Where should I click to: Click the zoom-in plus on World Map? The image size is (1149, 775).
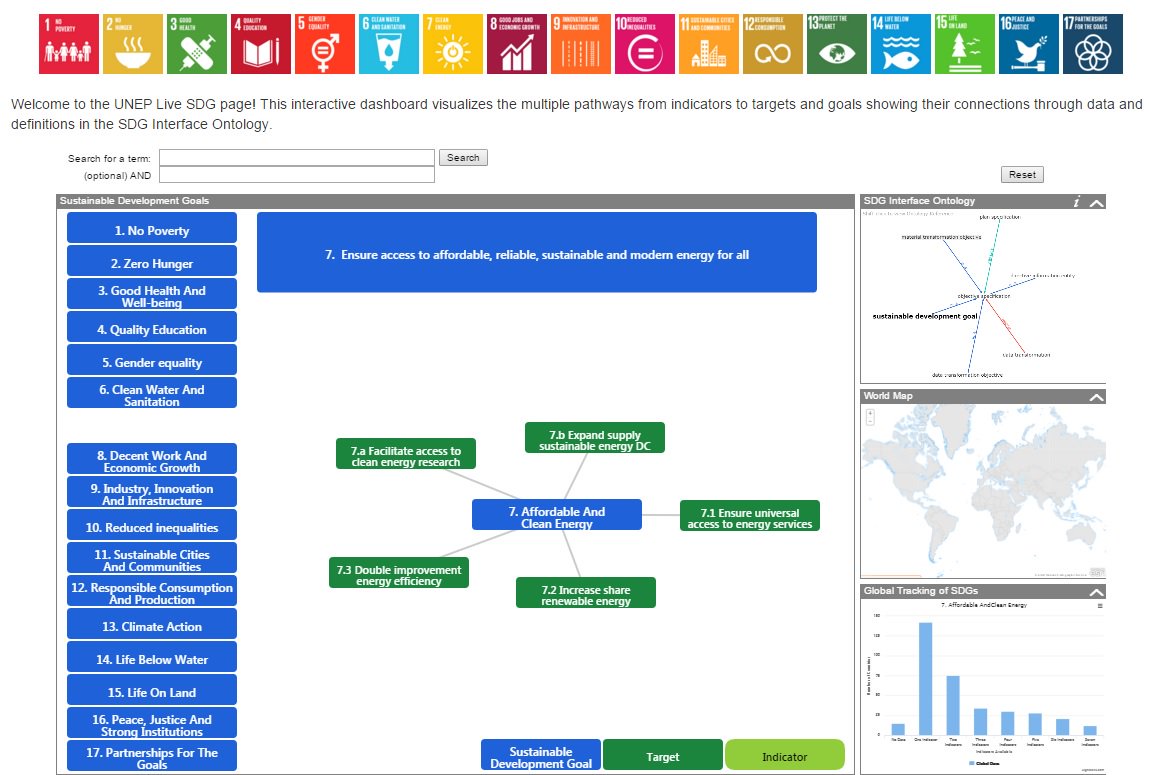point(871,414)
